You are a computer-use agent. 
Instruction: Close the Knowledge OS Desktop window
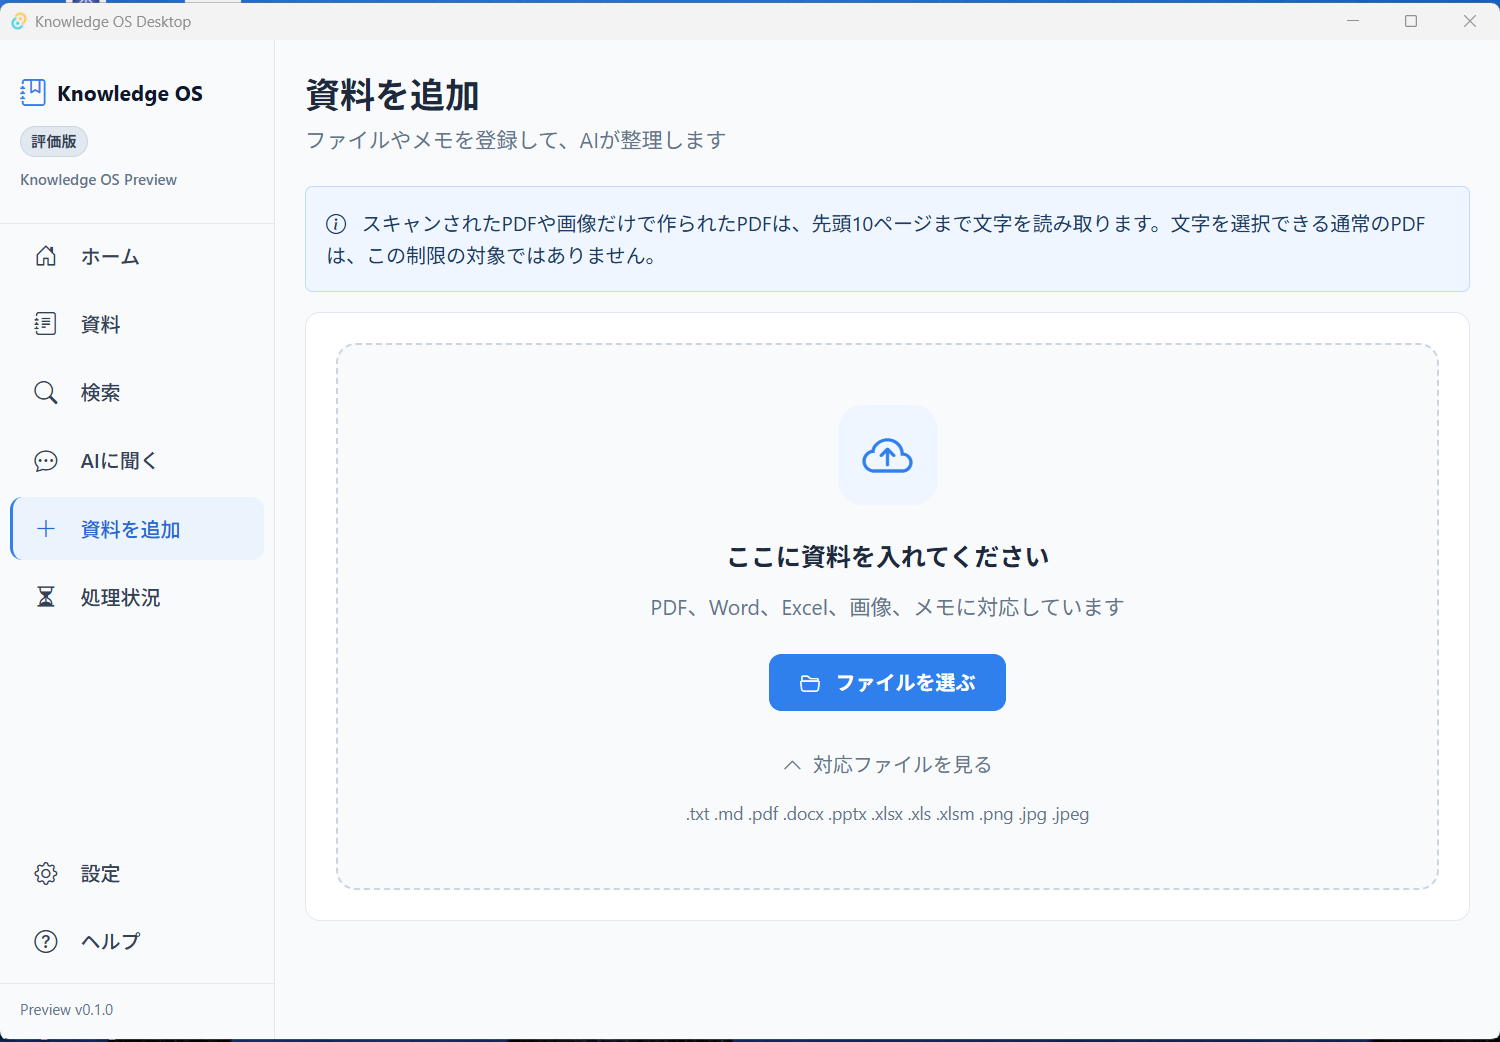(1470, 21)
